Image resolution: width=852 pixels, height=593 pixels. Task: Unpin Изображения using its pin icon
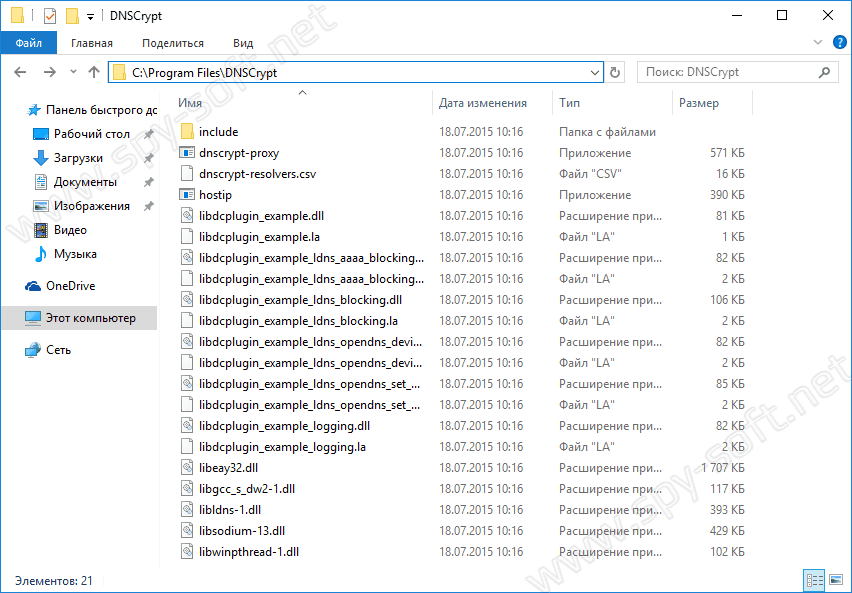148,206
